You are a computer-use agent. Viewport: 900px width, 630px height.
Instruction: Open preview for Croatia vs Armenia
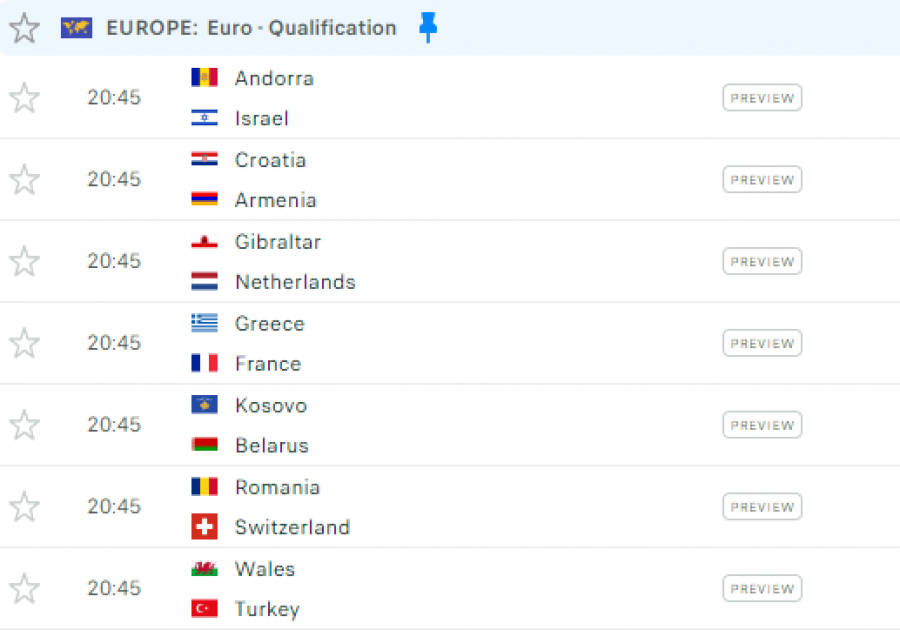[x=762, y=180]
